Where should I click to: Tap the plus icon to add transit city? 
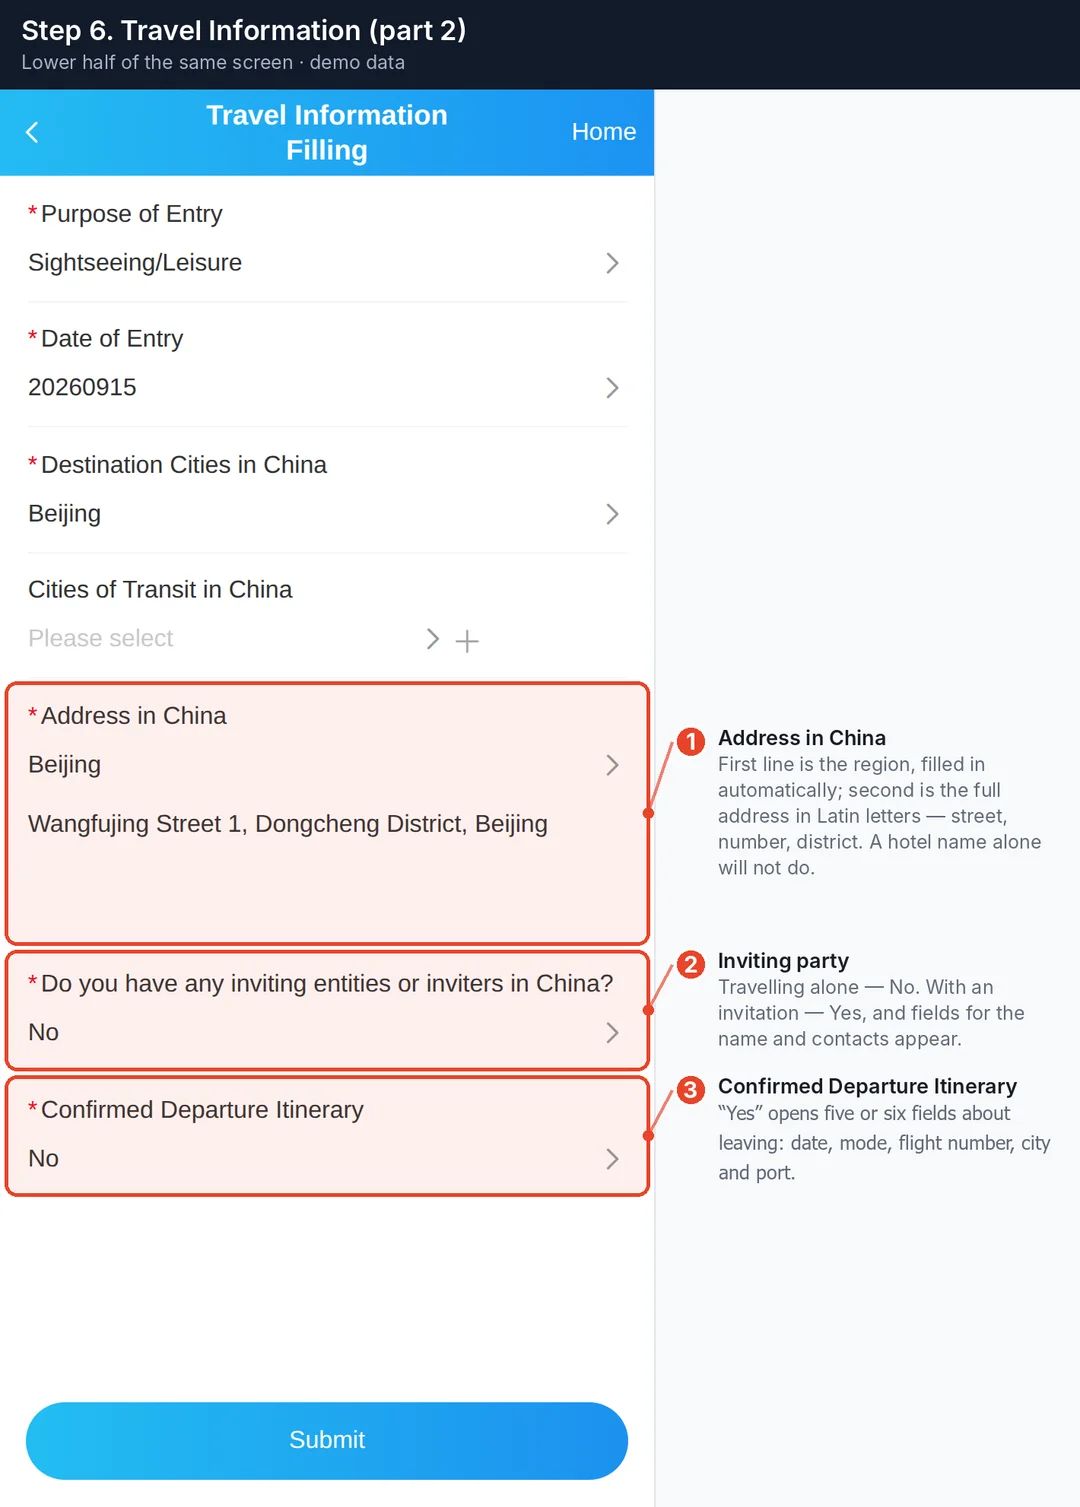(x=467, y=641)
